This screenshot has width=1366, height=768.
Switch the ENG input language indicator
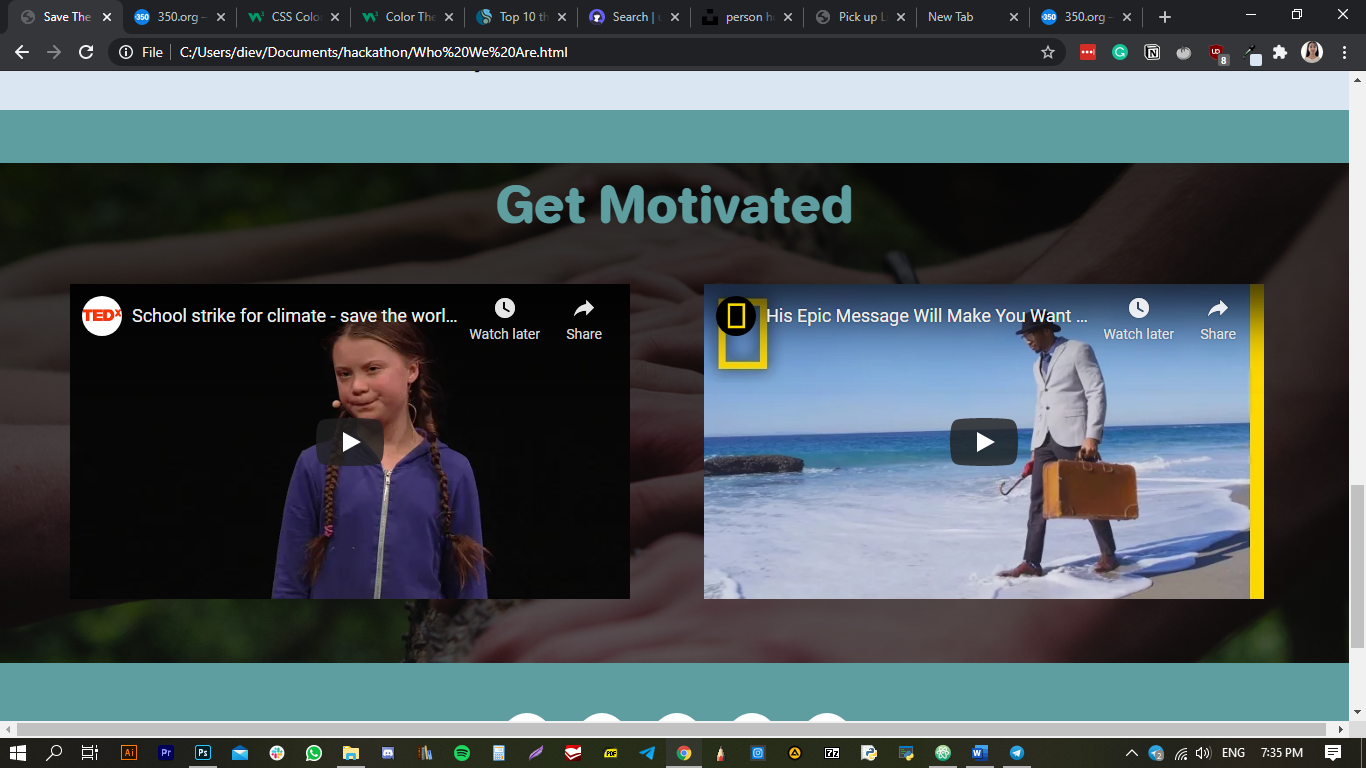click(x=1233, y=753)
